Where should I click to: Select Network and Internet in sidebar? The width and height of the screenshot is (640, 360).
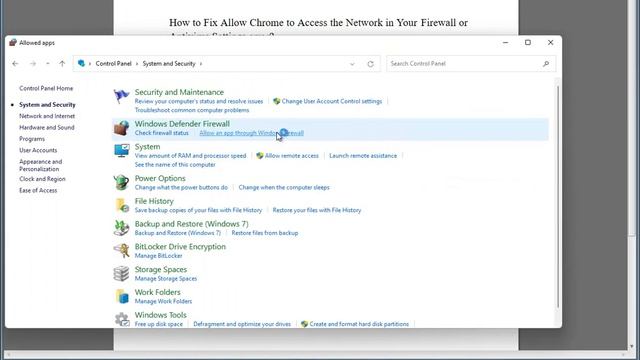pyautogui.click(x=47, y=116)
